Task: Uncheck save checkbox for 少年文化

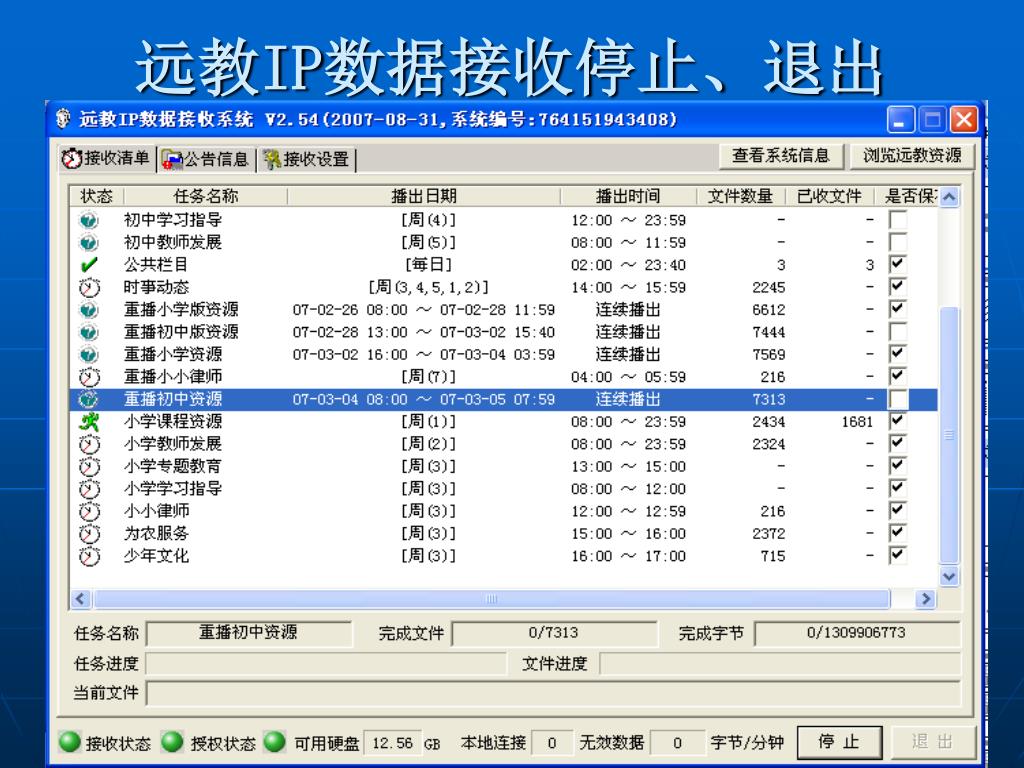Action: 898,555
